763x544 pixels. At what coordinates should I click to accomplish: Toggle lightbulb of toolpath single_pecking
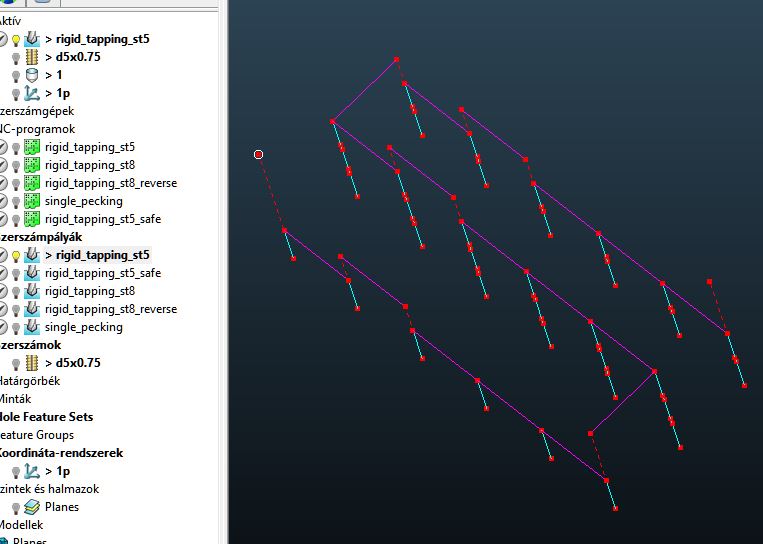[x=16, y=328]
